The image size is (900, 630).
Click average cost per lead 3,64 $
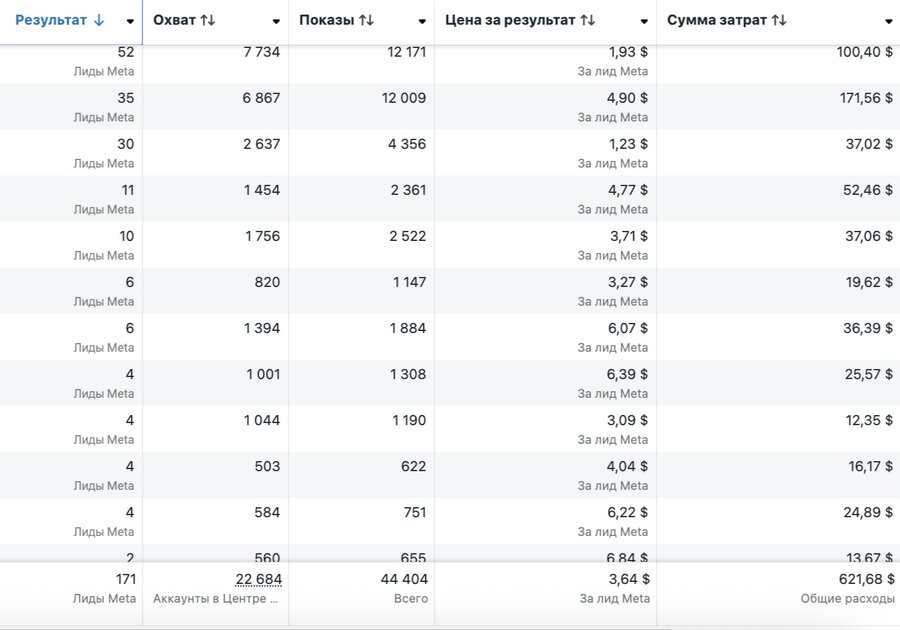click(x=630, y=580)
